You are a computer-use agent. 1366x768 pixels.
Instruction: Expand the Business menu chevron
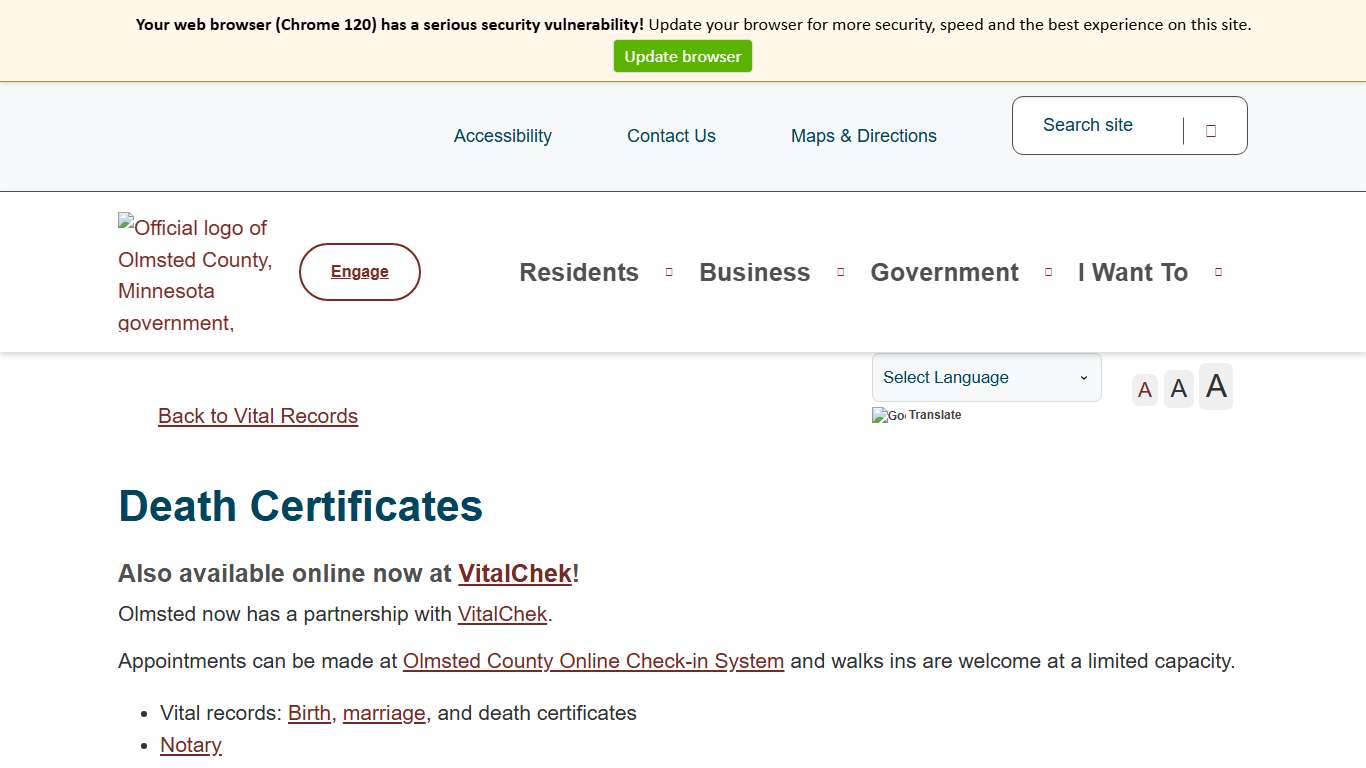click(x=840, y=271)
